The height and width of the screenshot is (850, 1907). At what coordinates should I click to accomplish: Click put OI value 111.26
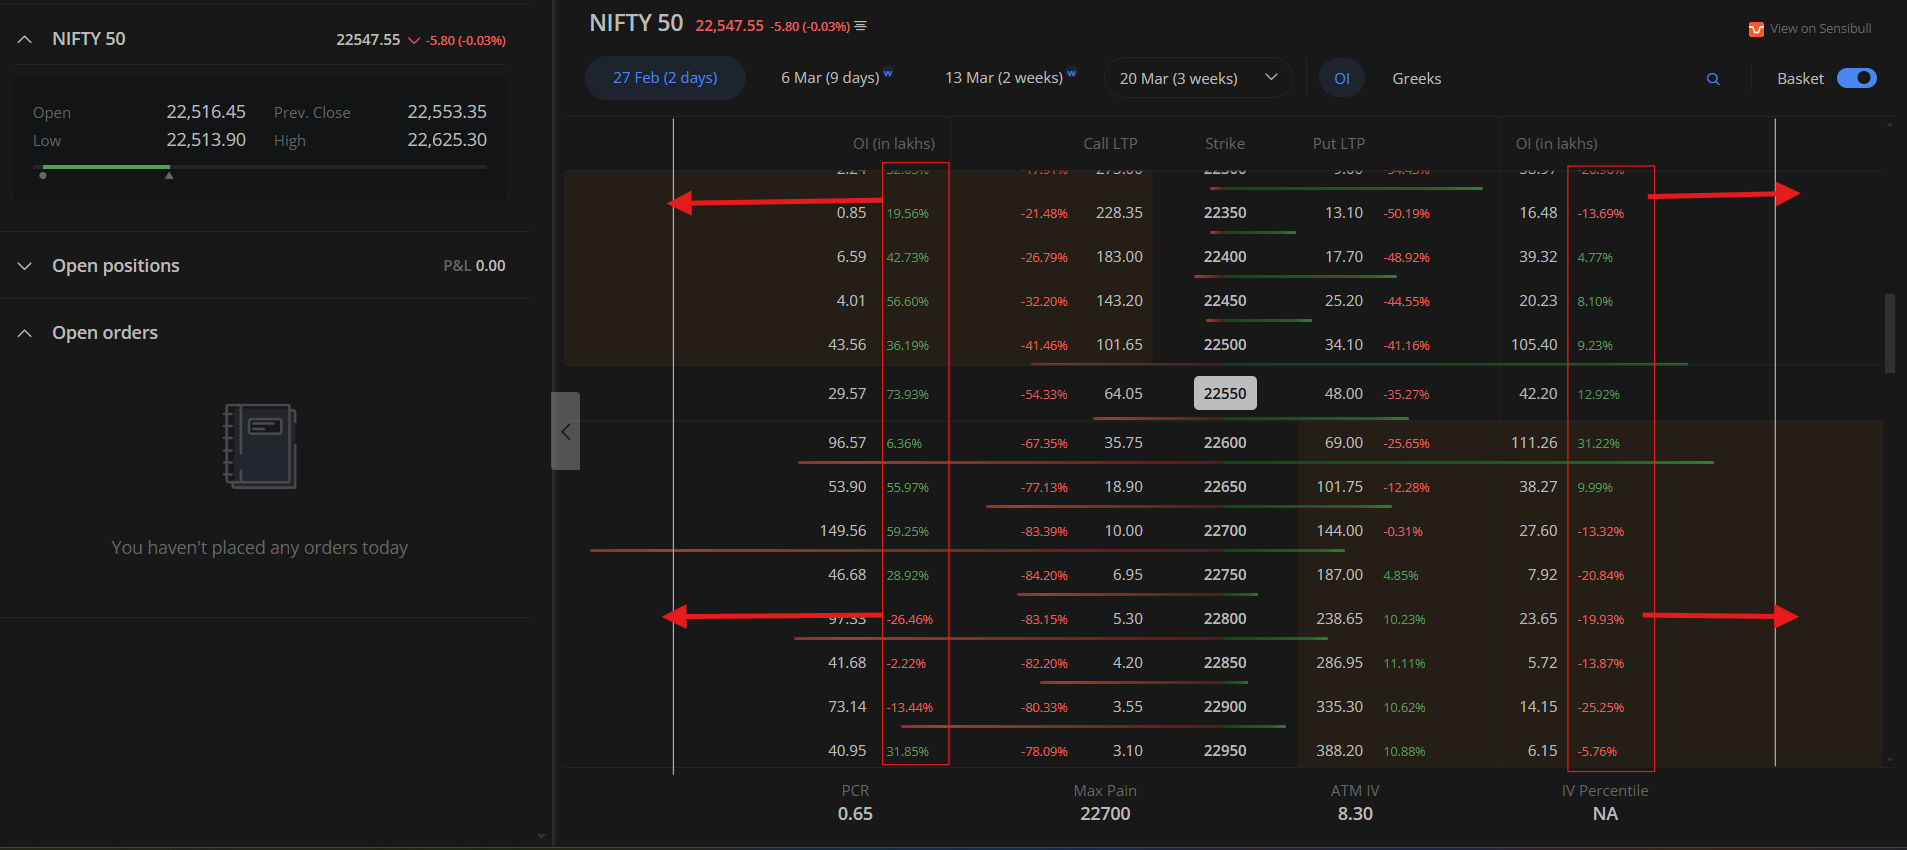point(1534,443)
